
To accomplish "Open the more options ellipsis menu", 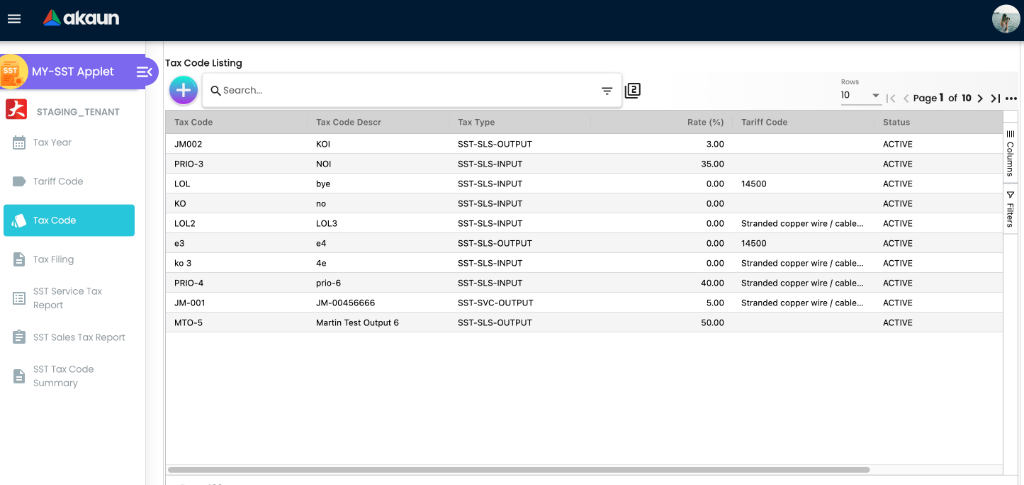I will point(1011,98).
